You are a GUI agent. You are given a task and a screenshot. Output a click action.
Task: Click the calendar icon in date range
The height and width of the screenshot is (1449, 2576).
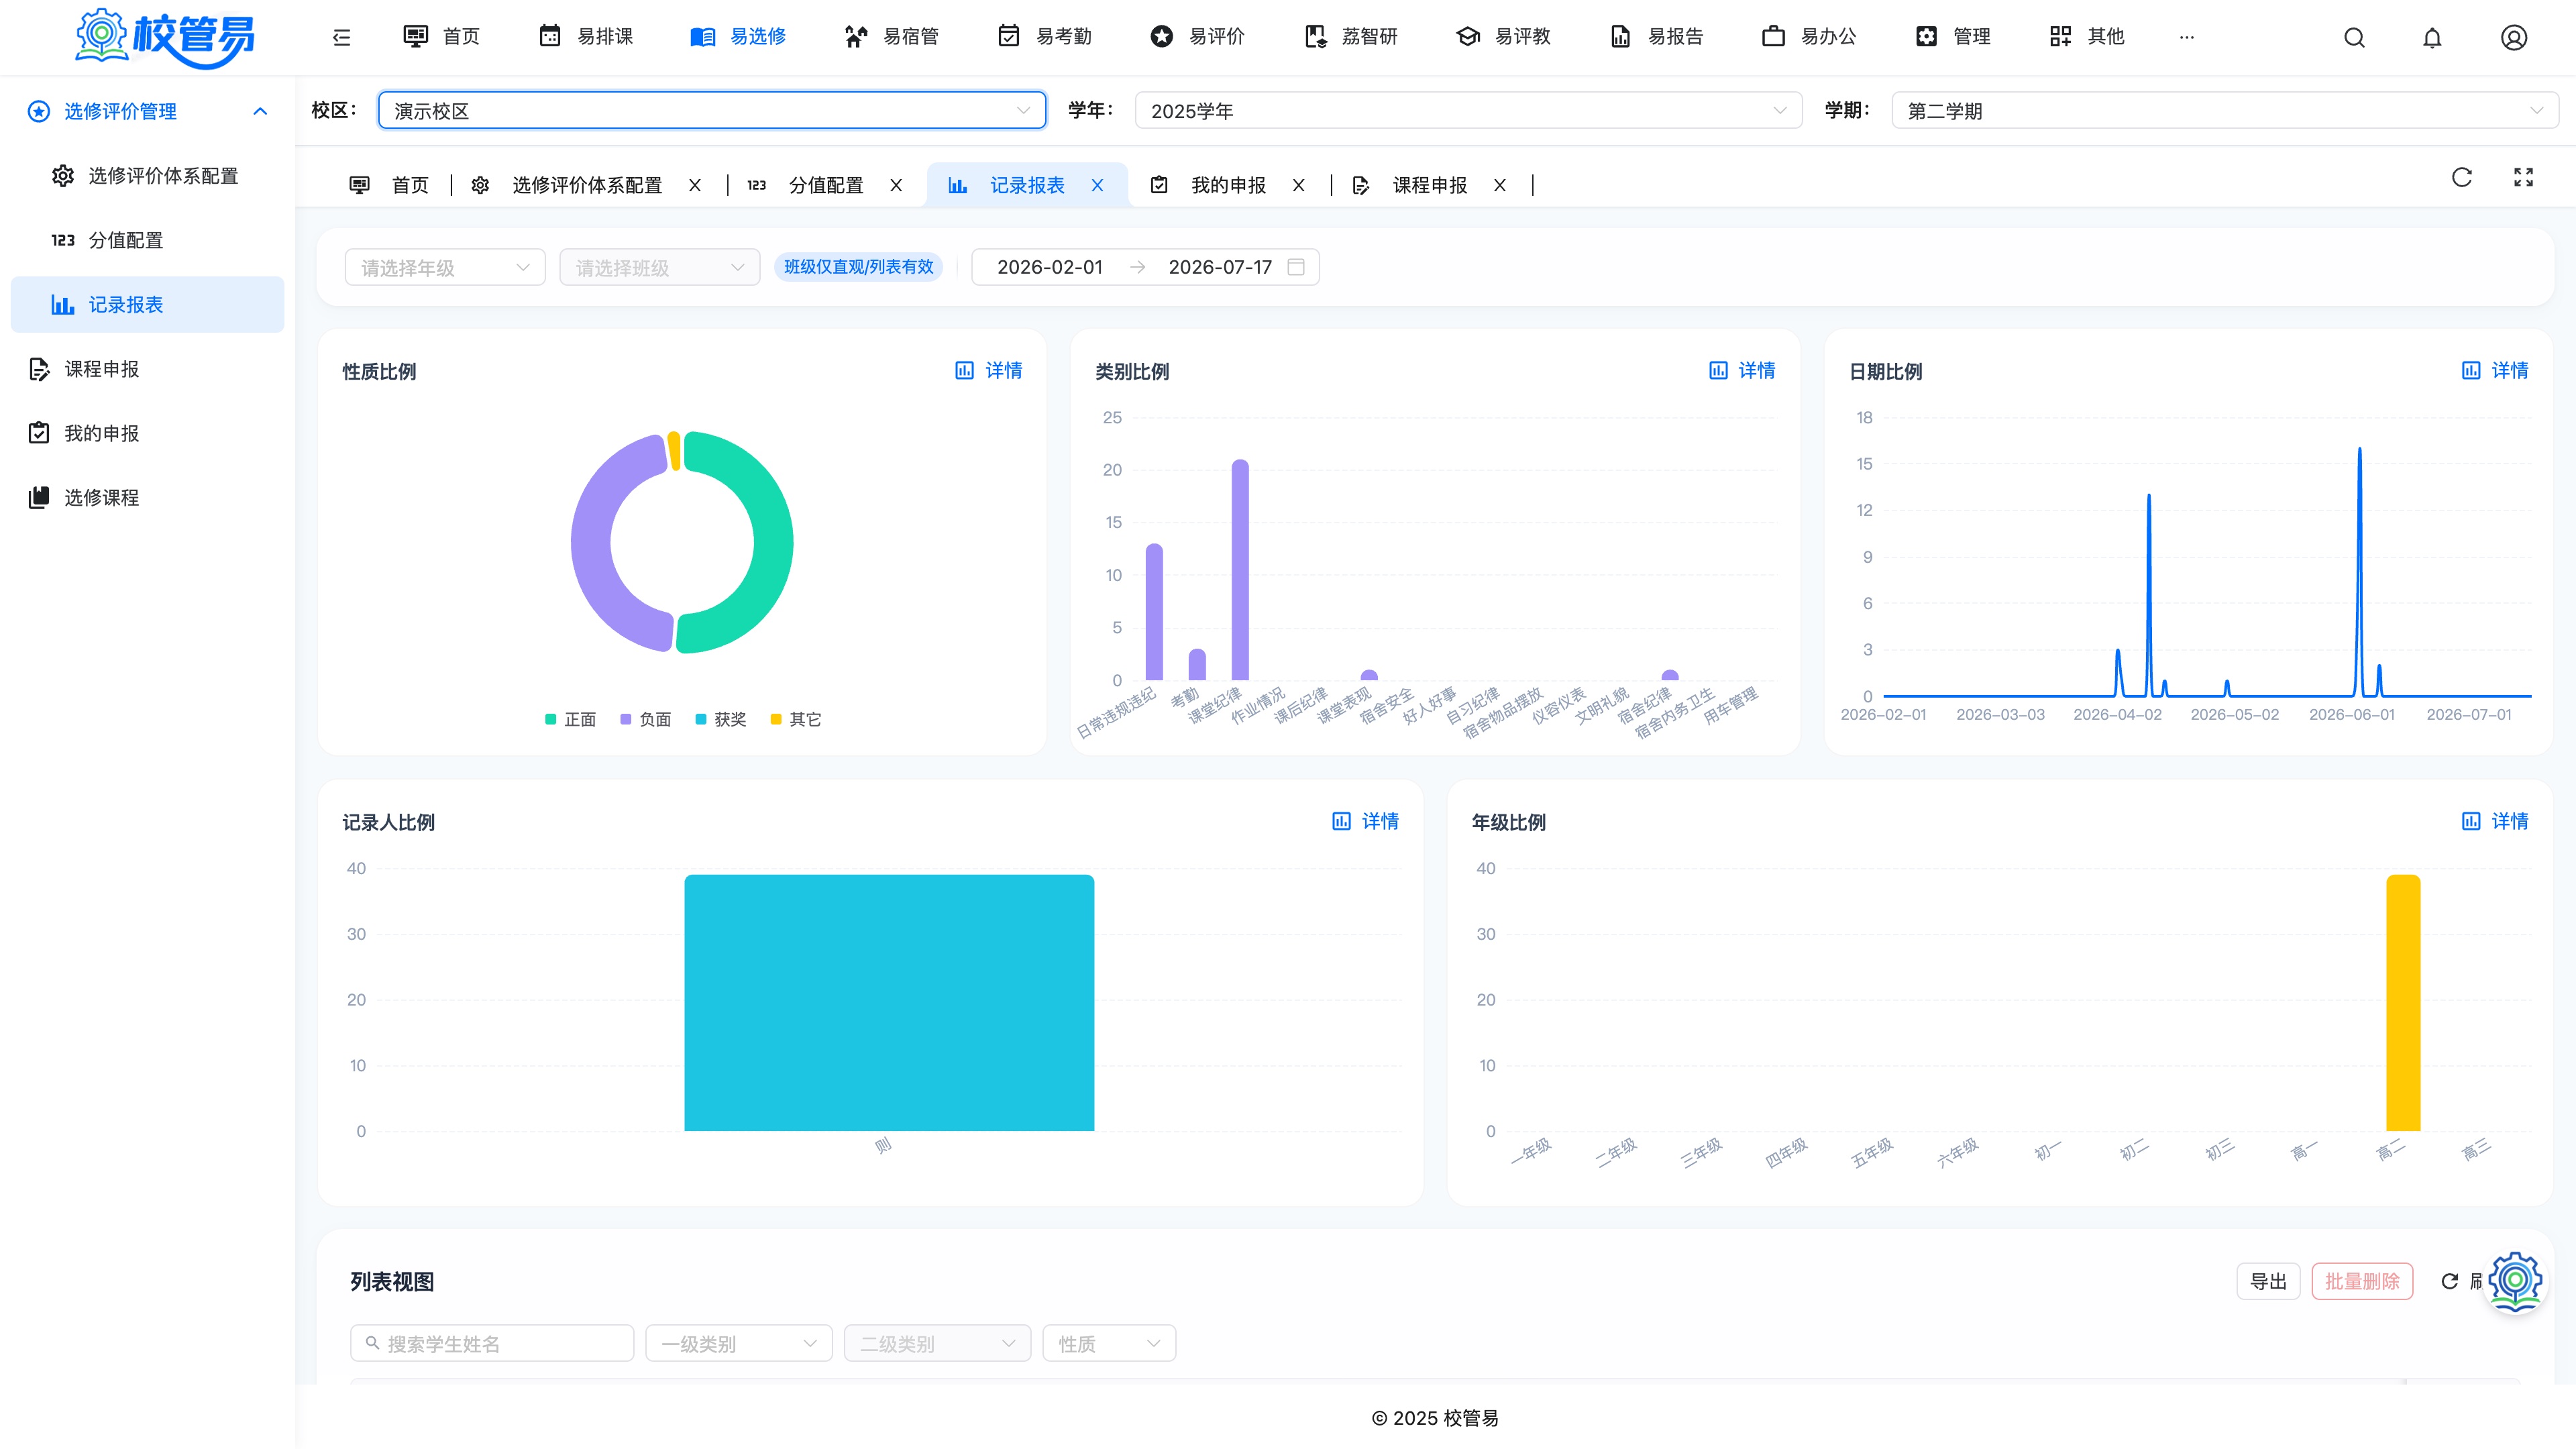[1296, 267]
